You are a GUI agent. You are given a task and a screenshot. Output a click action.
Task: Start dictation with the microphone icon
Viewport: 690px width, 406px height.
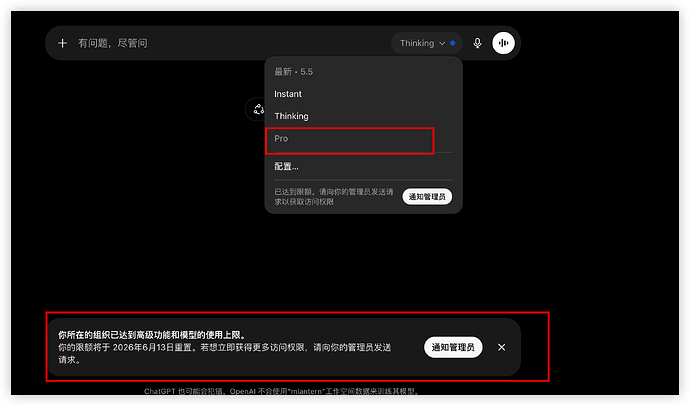477,43
